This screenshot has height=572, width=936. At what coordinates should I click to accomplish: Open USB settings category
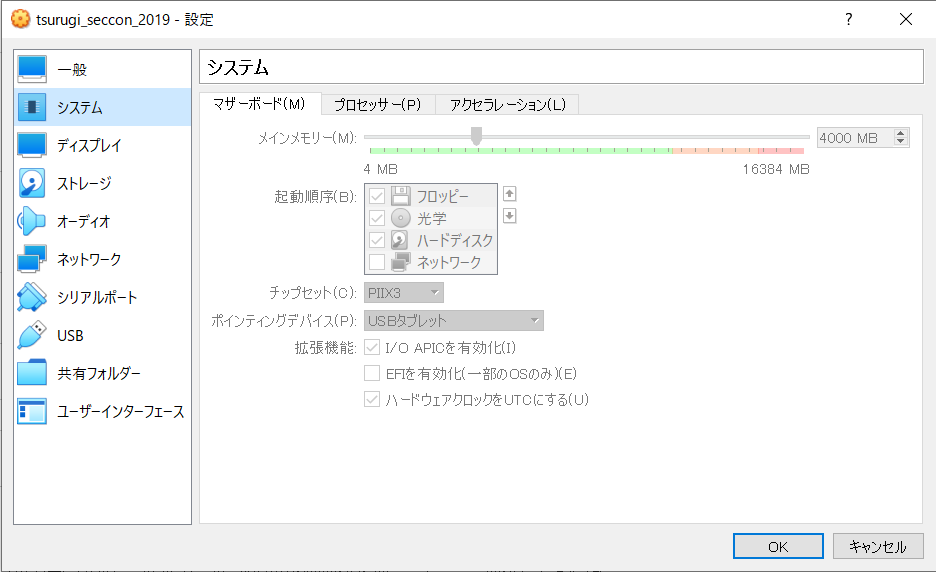[103, 336]
